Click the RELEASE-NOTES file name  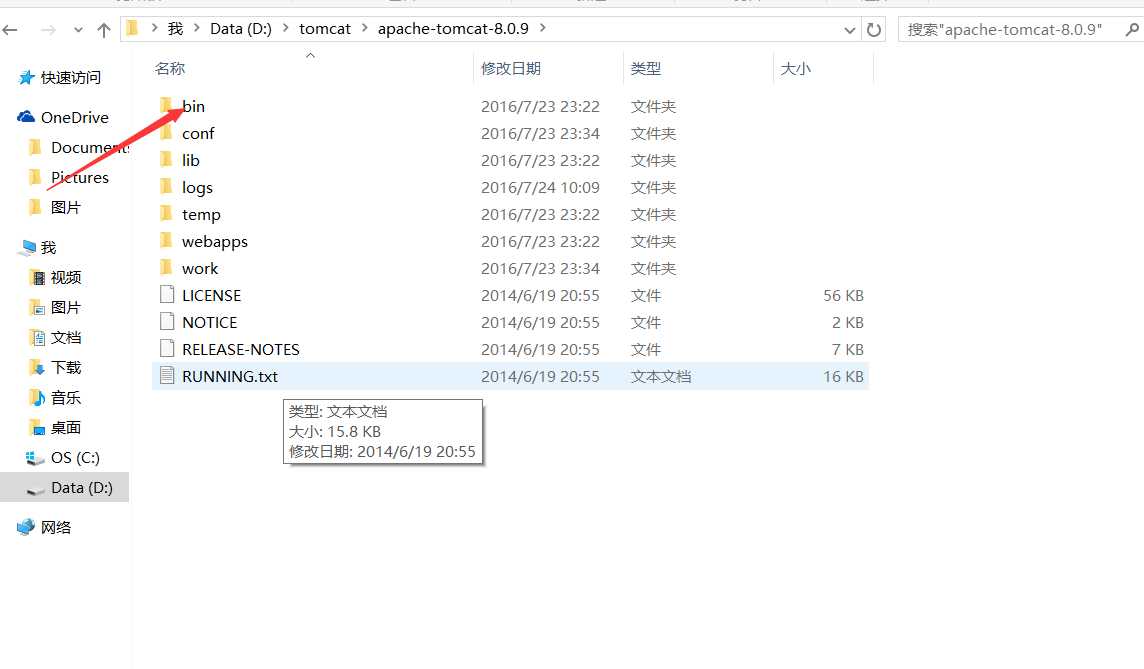(241, 349)
